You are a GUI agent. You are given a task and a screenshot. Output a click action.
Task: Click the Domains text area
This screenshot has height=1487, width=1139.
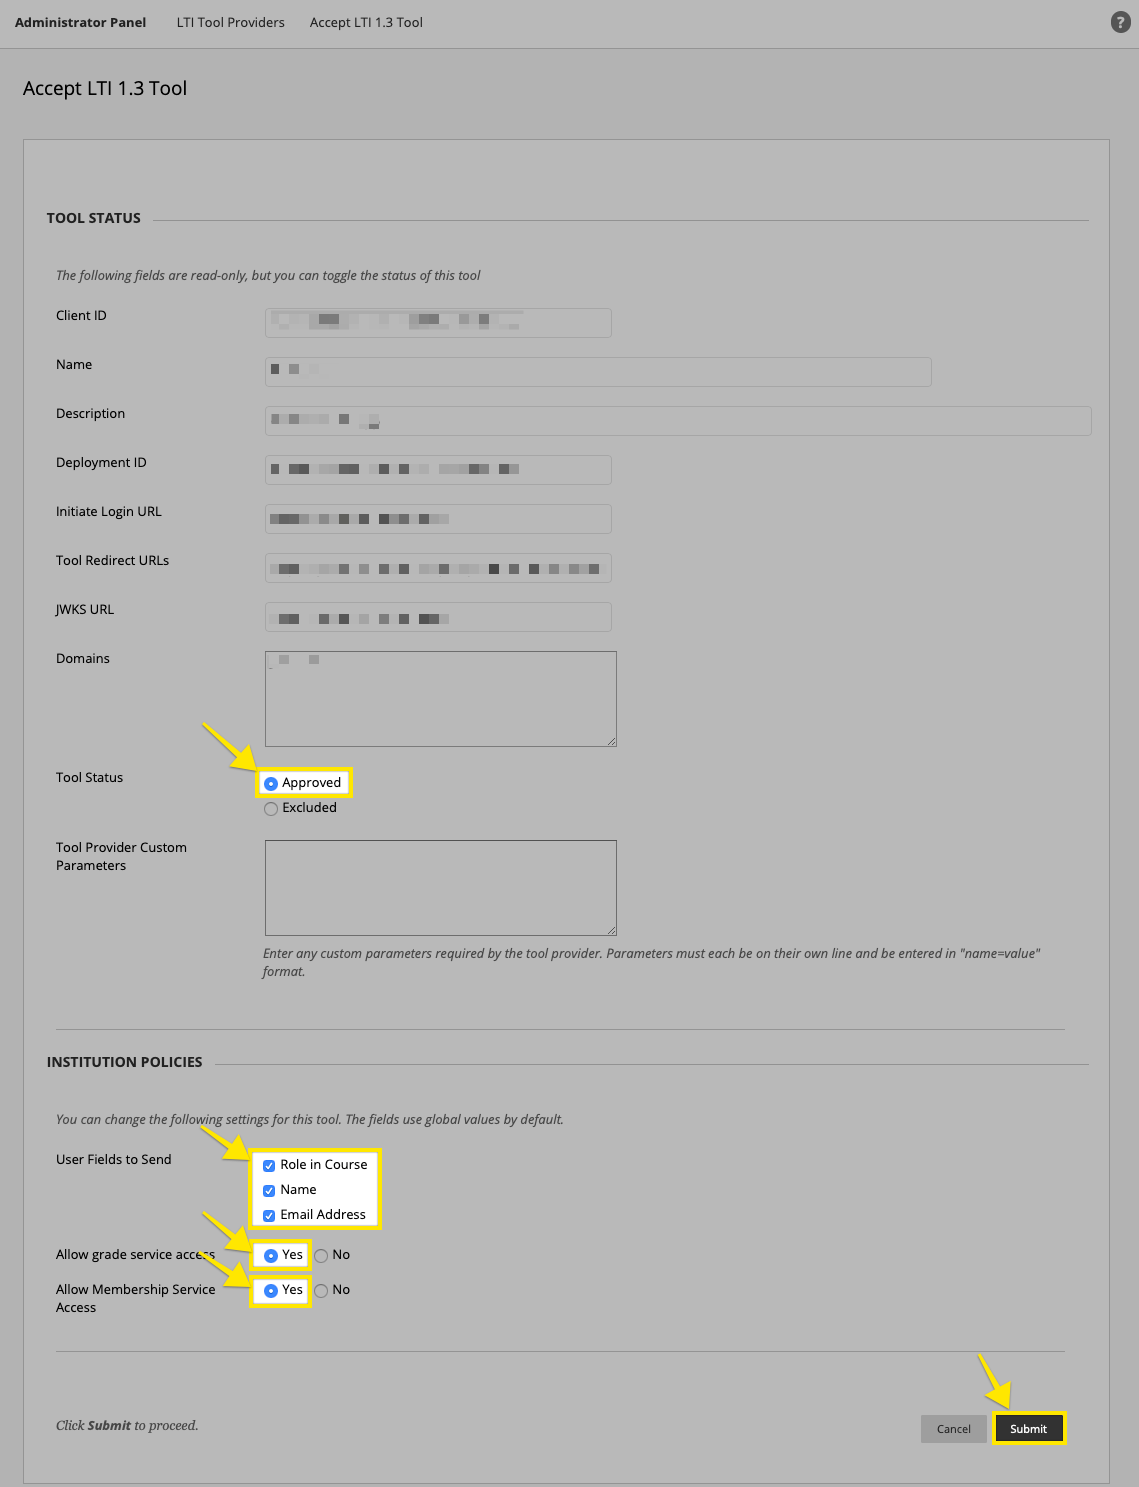point(440,698)
